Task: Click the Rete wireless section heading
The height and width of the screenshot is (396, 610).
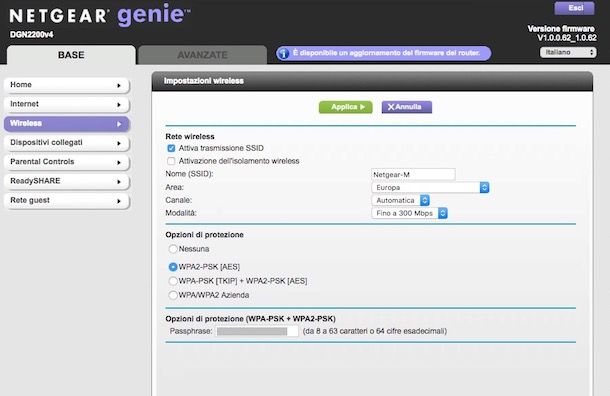Action: [x=190, y=137]
